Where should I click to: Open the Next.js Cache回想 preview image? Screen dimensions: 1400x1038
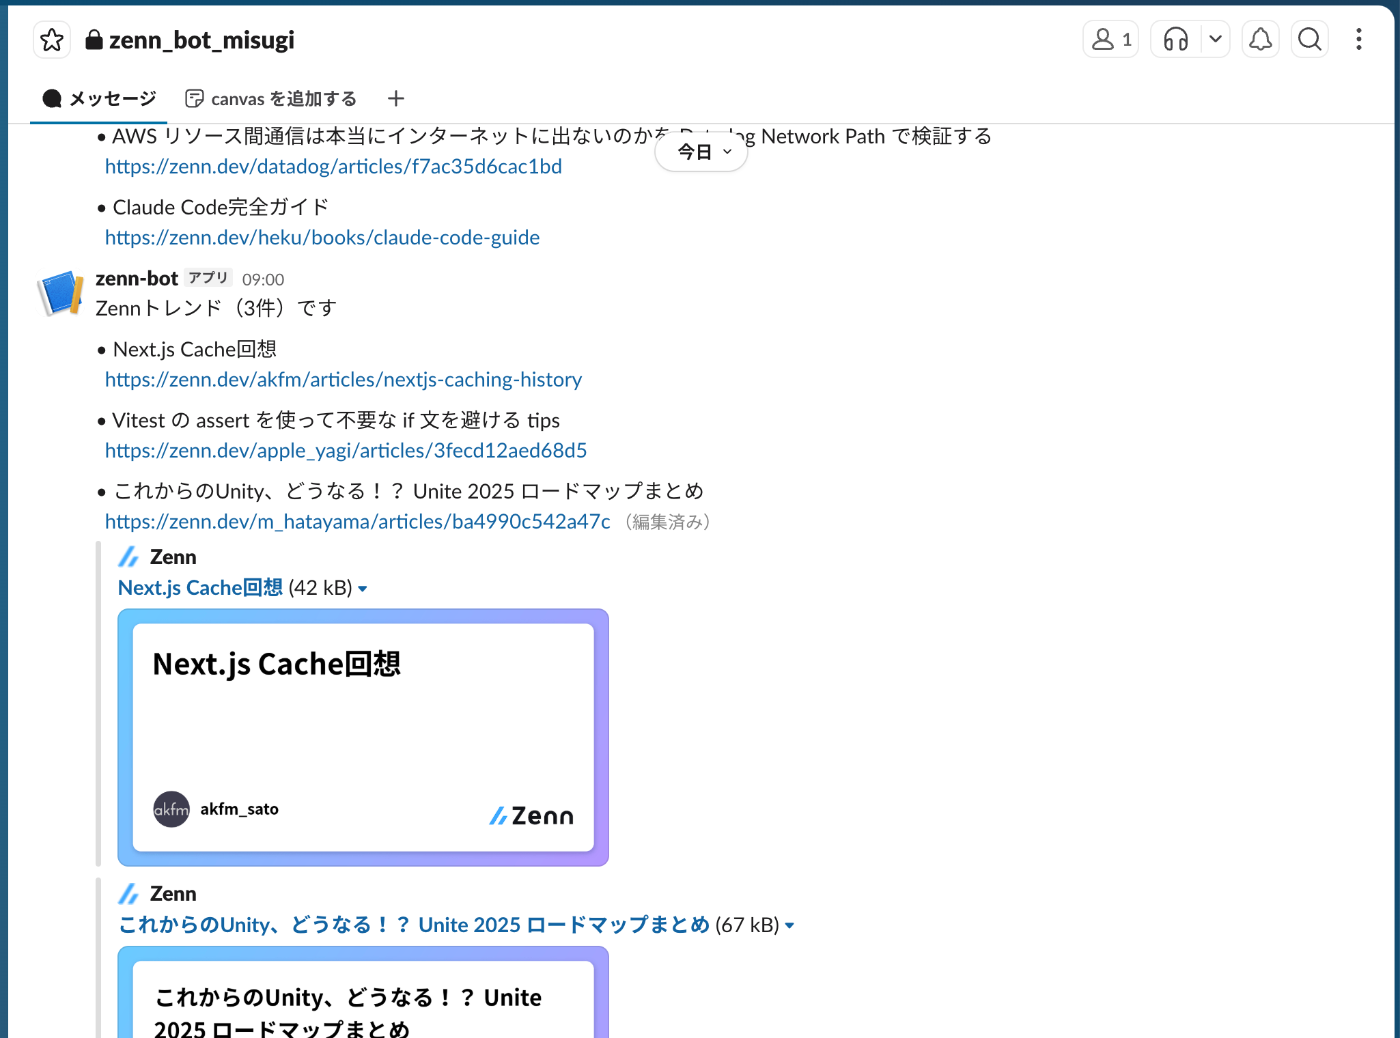point(363,737)
